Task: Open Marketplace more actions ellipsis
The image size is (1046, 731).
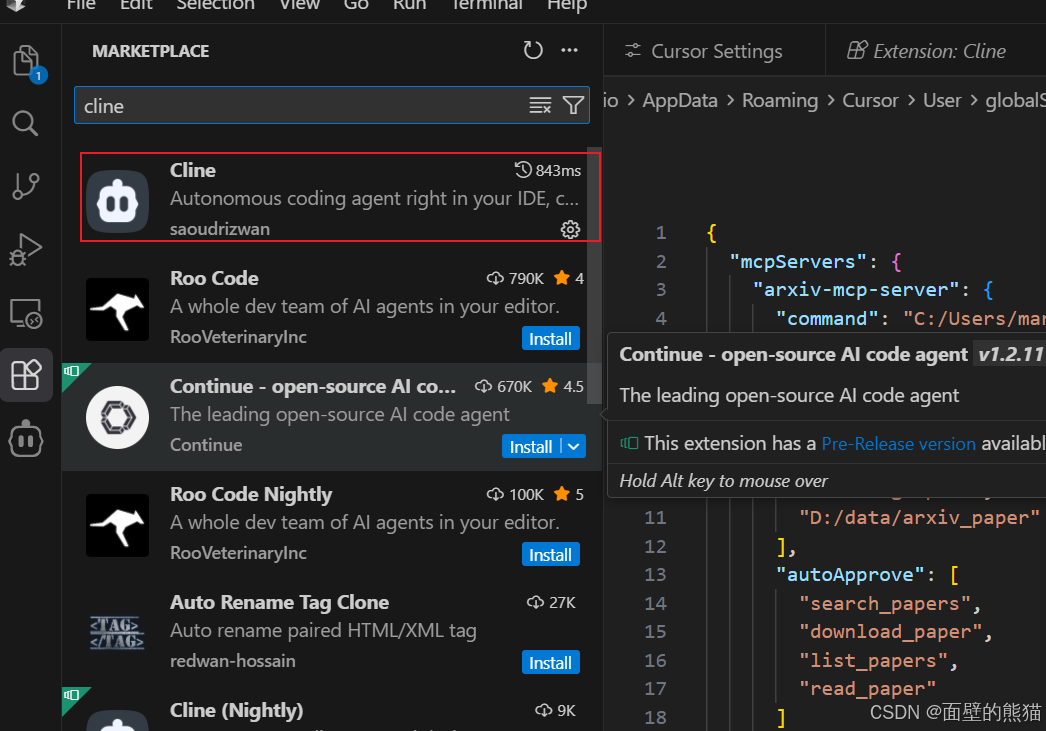Action: [569, 51]
